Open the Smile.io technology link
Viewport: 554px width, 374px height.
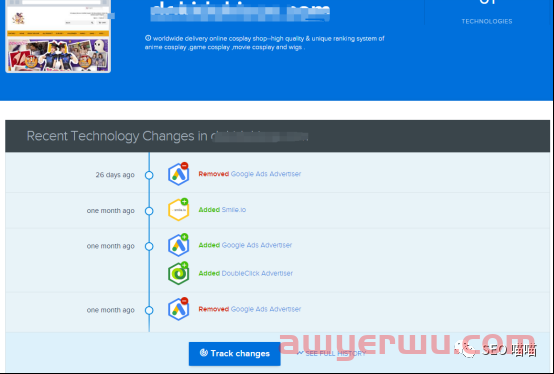pyautogui.click(x=234, y=209)
